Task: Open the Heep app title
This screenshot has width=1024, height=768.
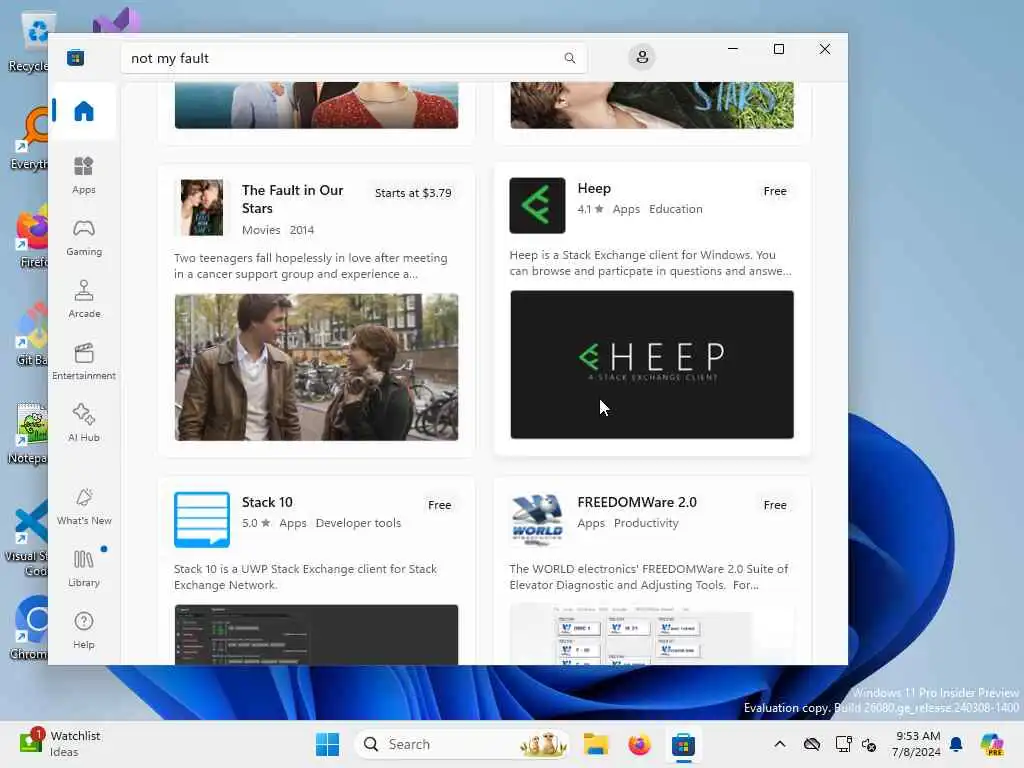Action: (594, 188)
